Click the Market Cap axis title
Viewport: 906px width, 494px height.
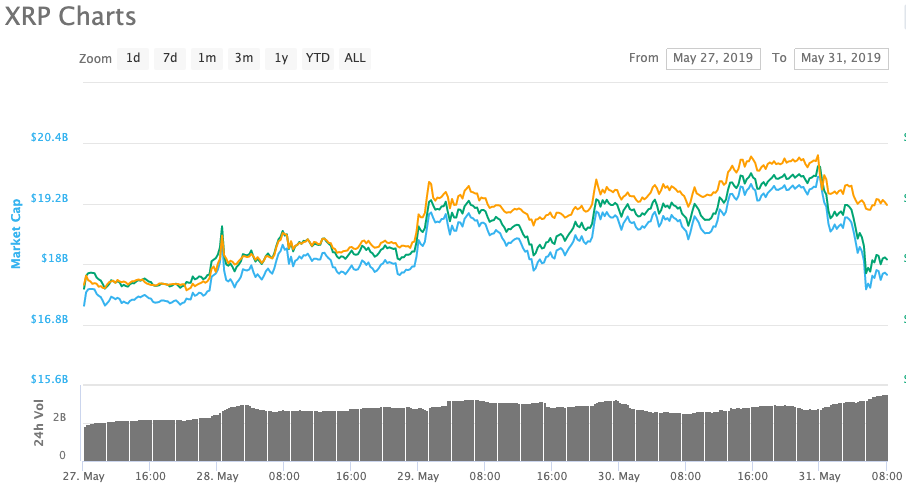pos(16,233)
